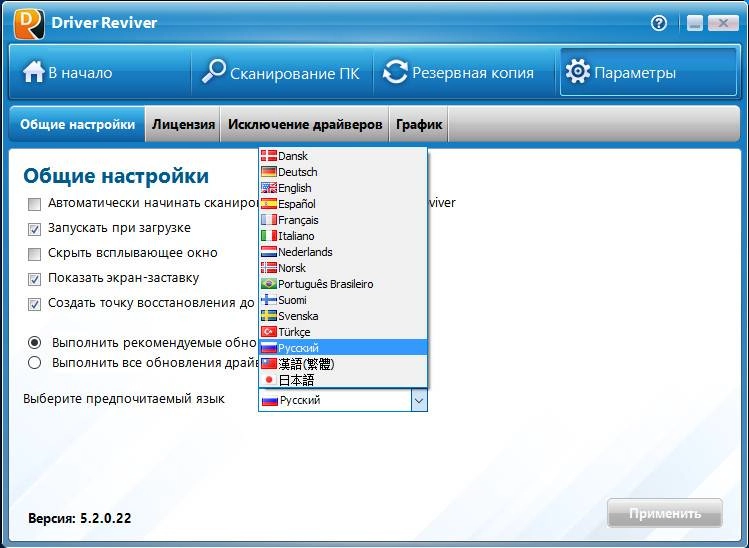This screenshot has width=749, height=548.
Task: Click the home icon for В начало
Action: click(x=33, y=72)
